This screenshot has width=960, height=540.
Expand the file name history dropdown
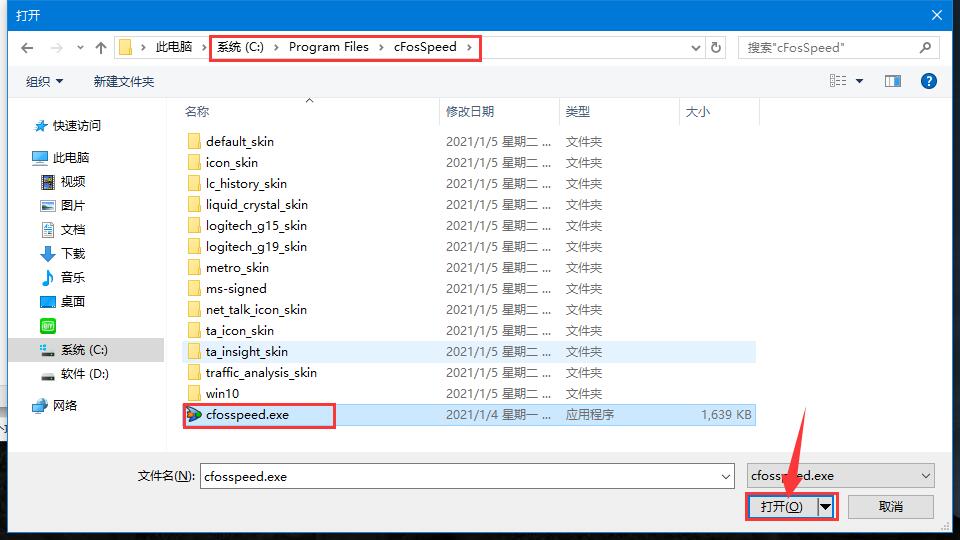[x=726, y=476]
